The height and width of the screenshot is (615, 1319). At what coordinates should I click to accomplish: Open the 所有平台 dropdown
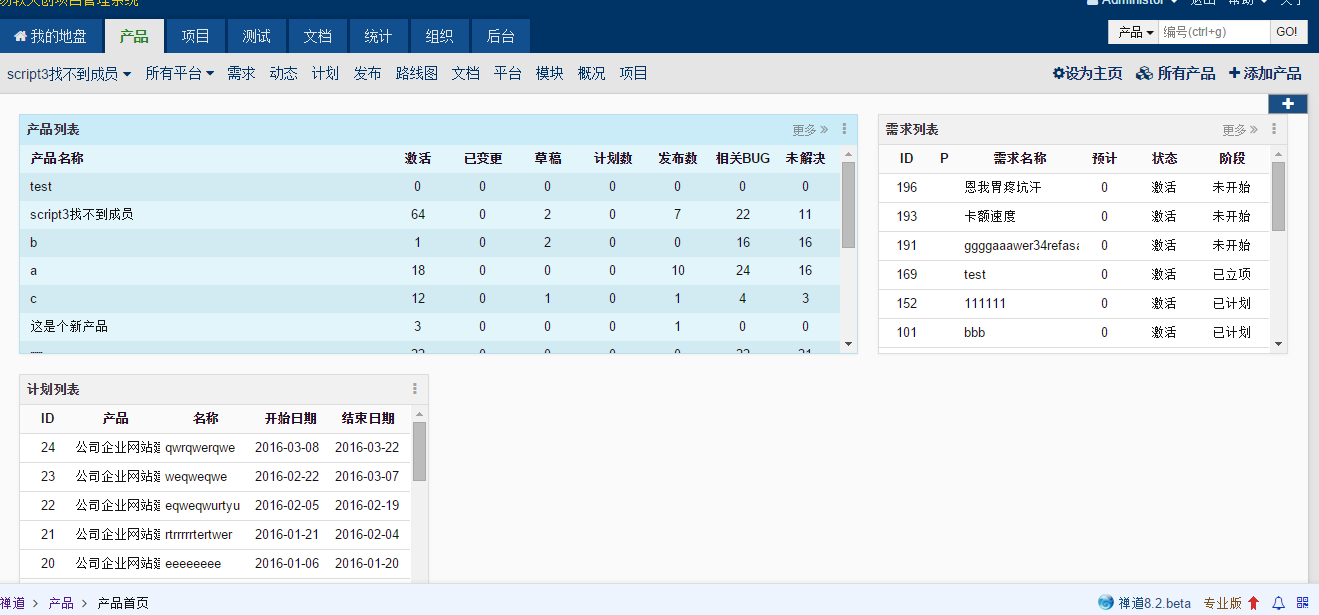point(180,73)
